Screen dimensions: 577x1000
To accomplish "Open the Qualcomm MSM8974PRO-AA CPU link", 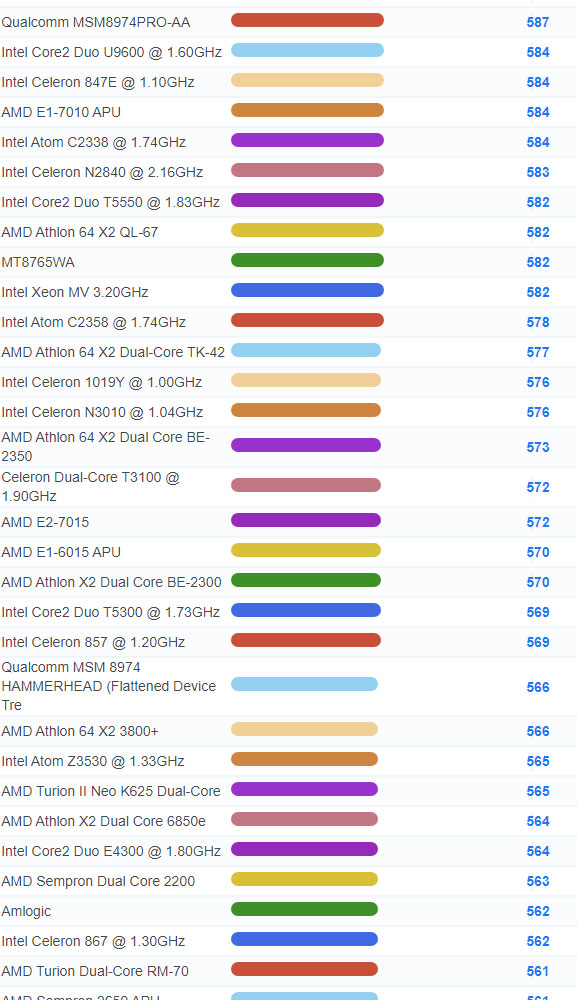I will coord(96,22).
